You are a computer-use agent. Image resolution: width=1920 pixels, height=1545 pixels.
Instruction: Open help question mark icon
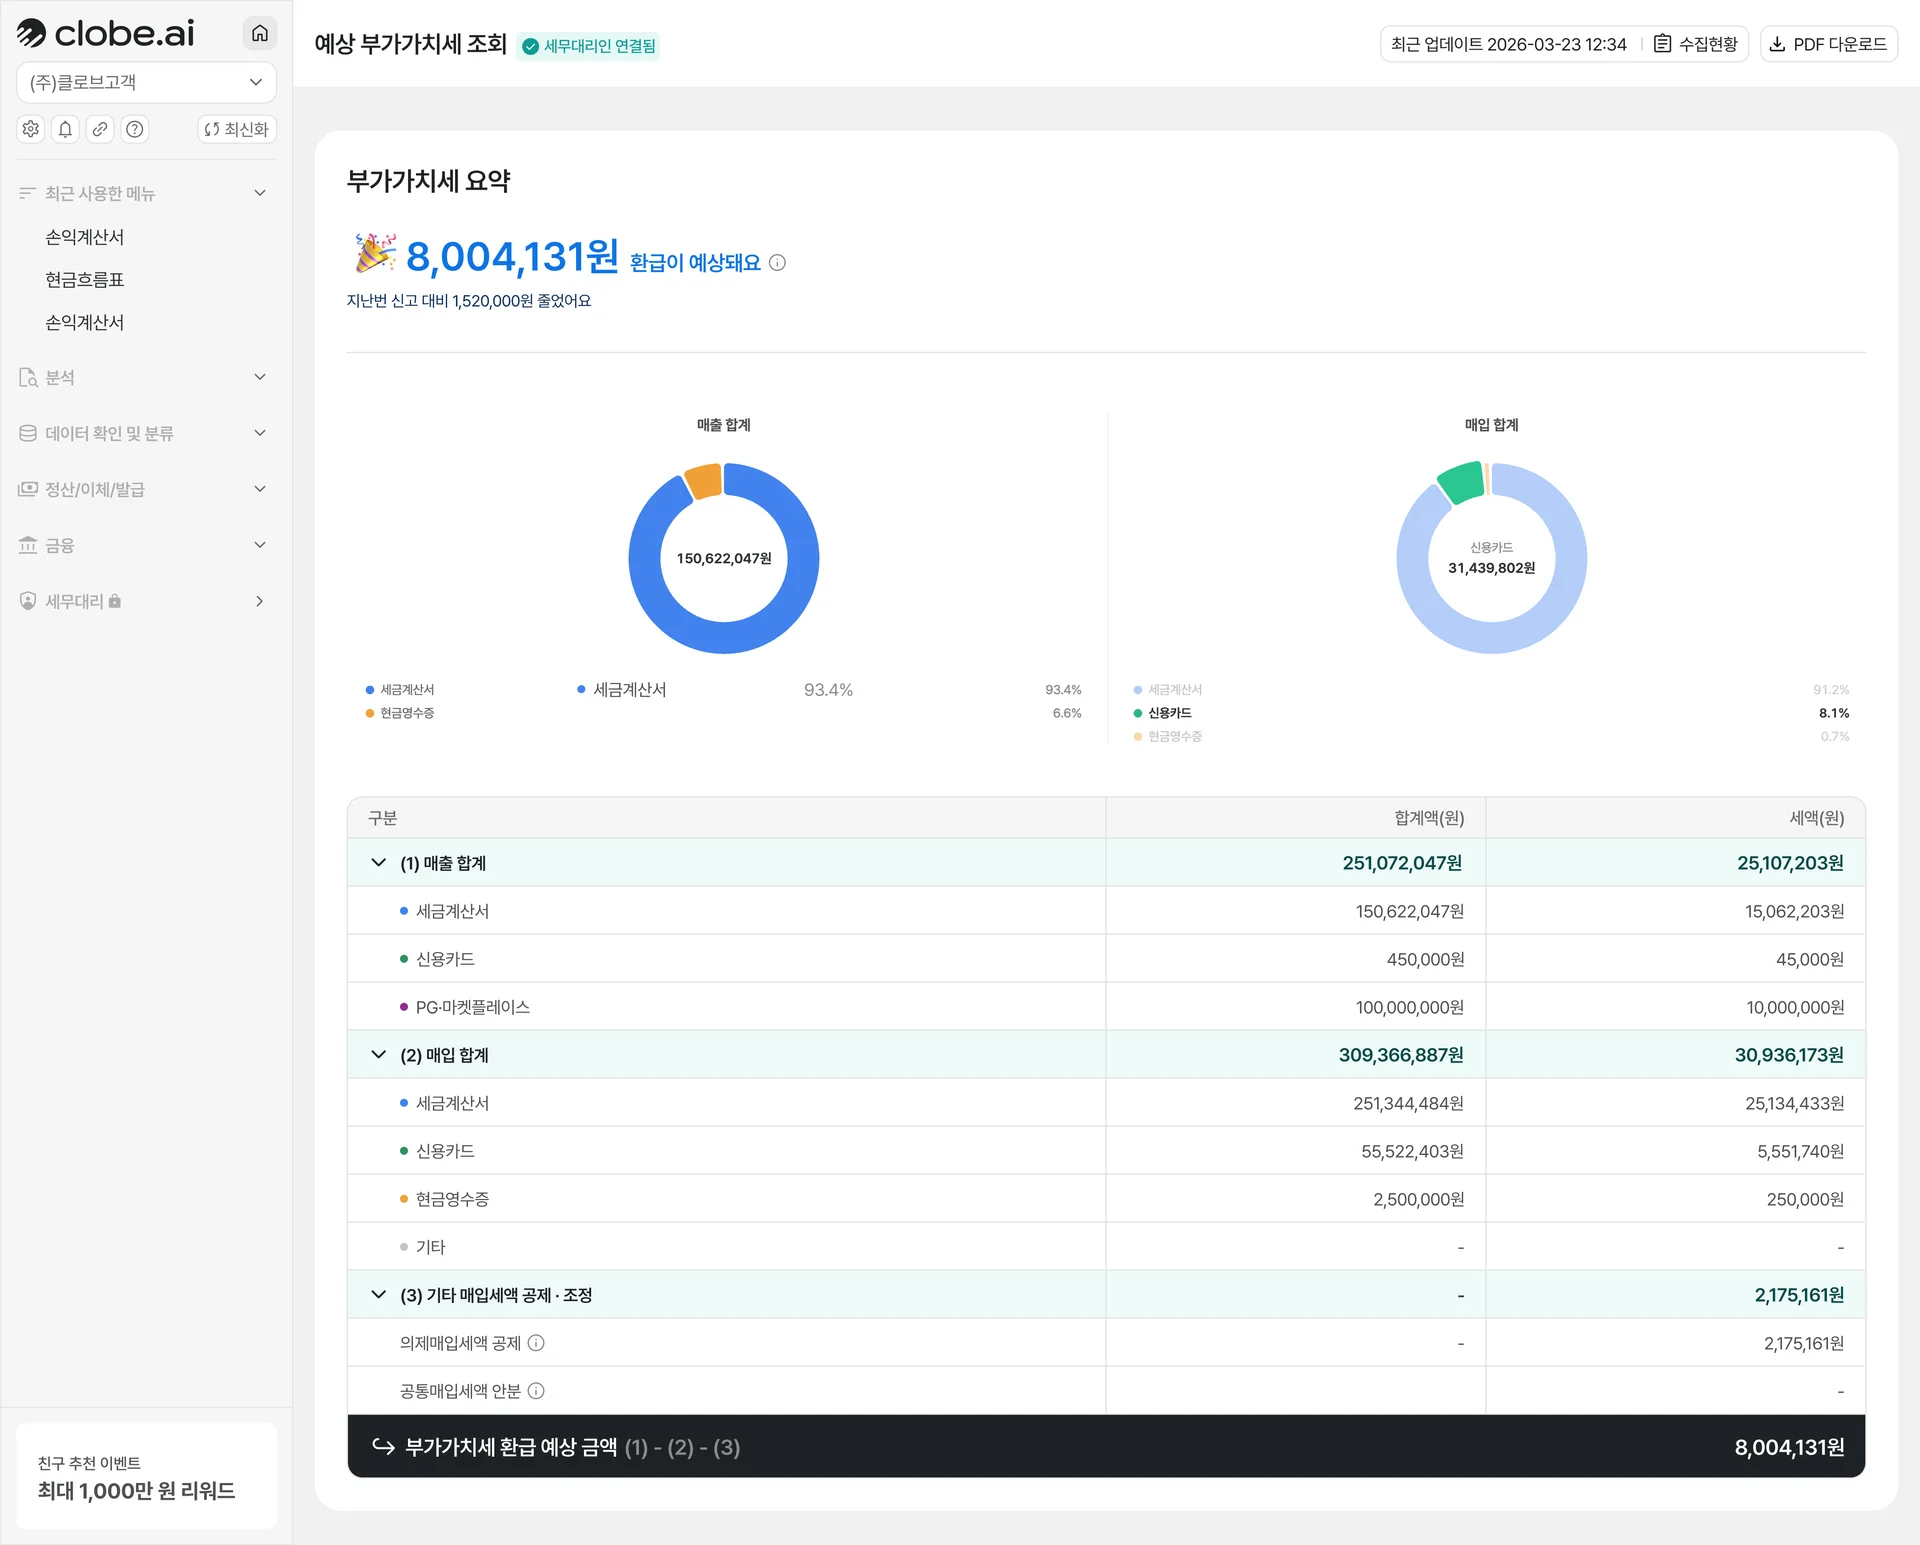click(x=135, y=129)
